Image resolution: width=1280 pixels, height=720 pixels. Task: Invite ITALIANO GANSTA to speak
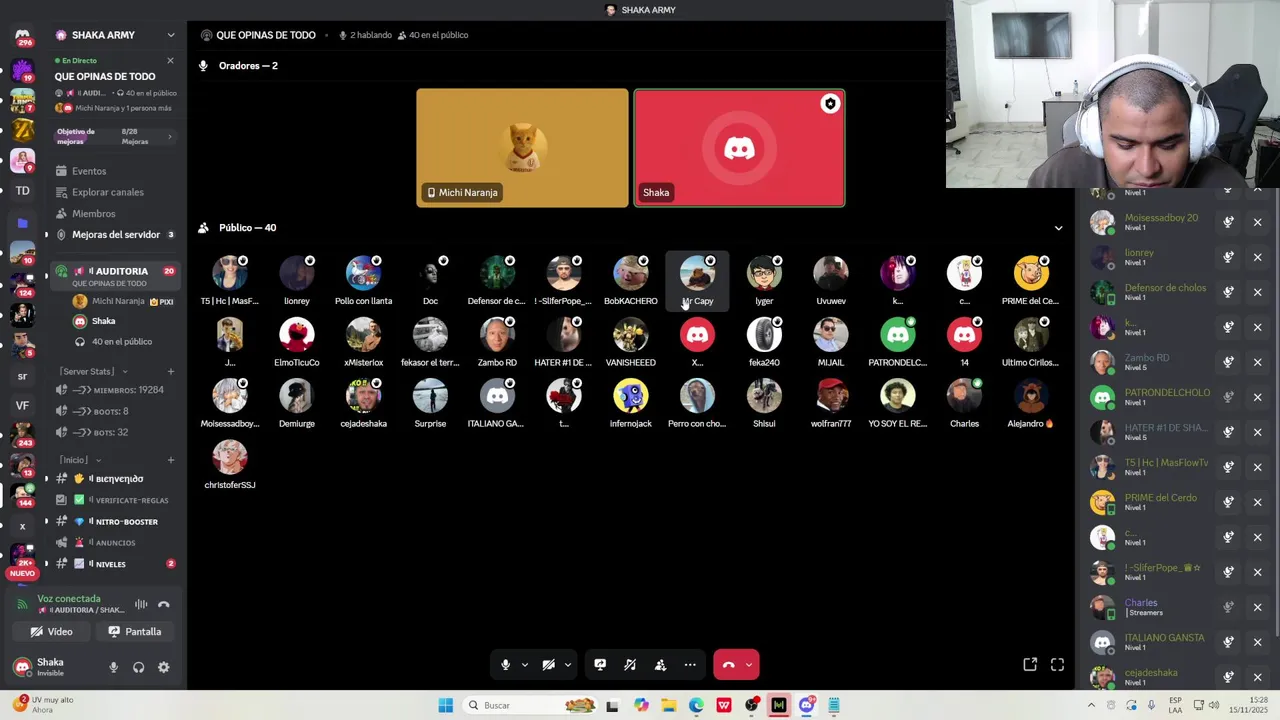[x=1228, y=642]
